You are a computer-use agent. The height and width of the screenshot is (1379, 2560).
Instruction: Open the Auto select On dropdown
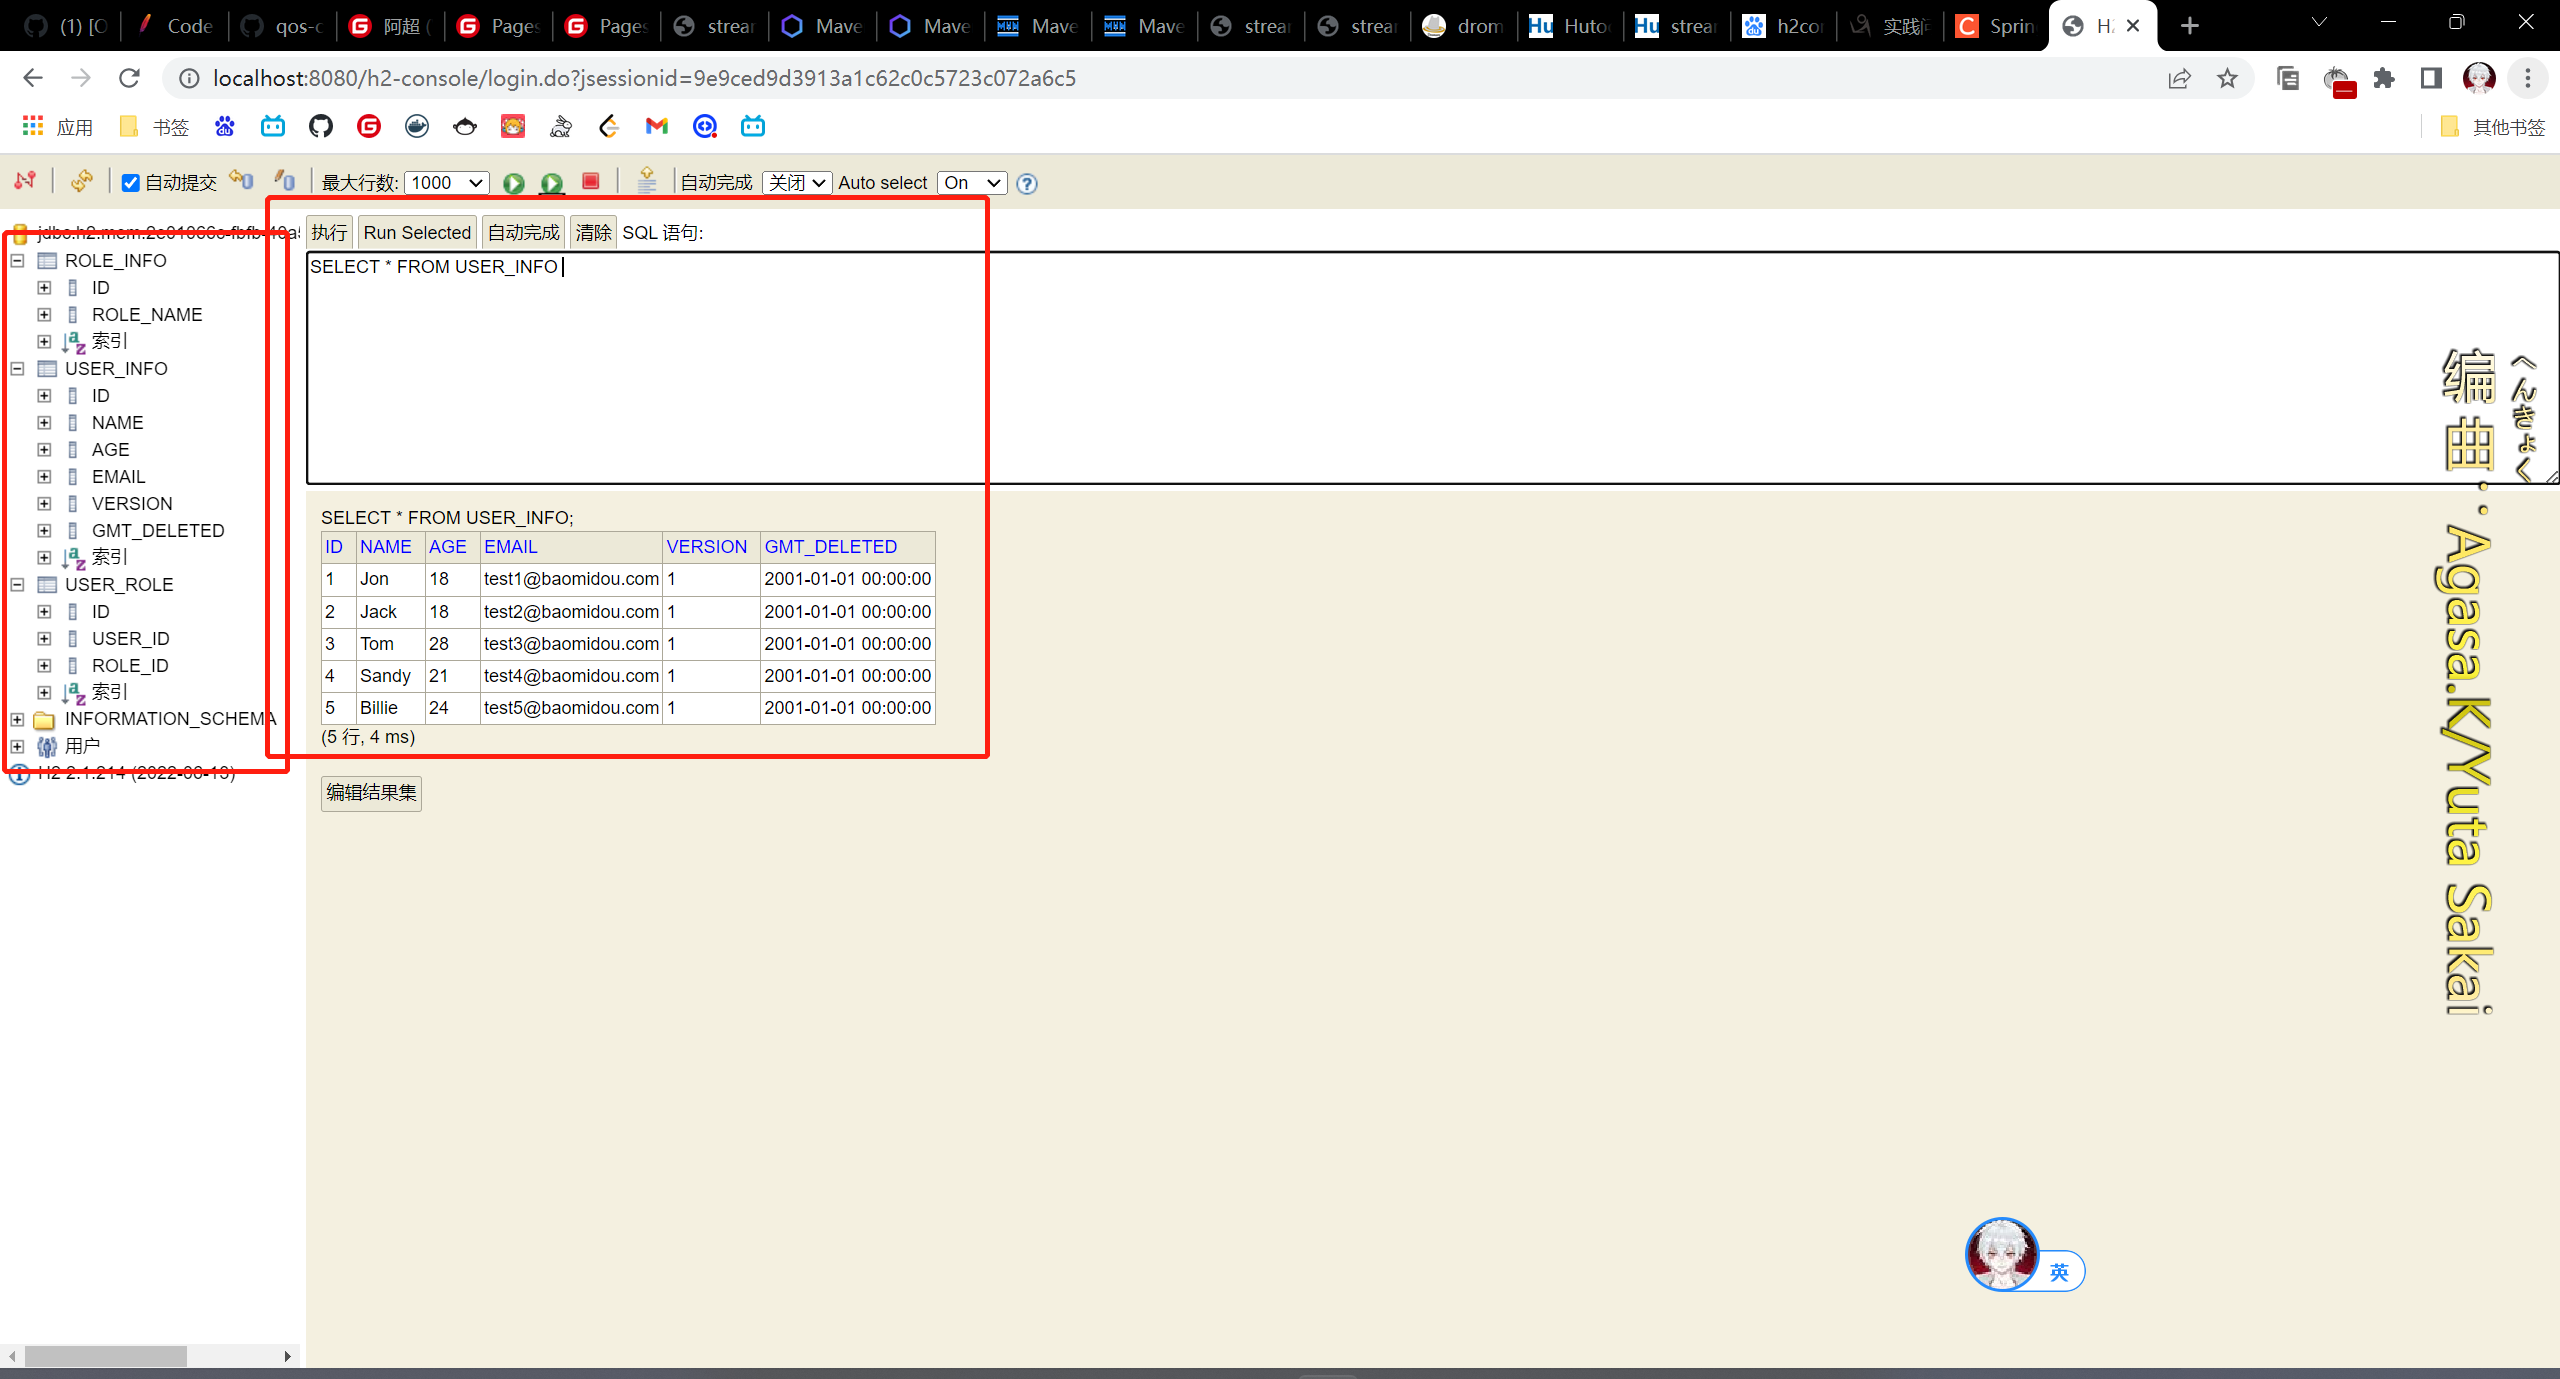972,183
